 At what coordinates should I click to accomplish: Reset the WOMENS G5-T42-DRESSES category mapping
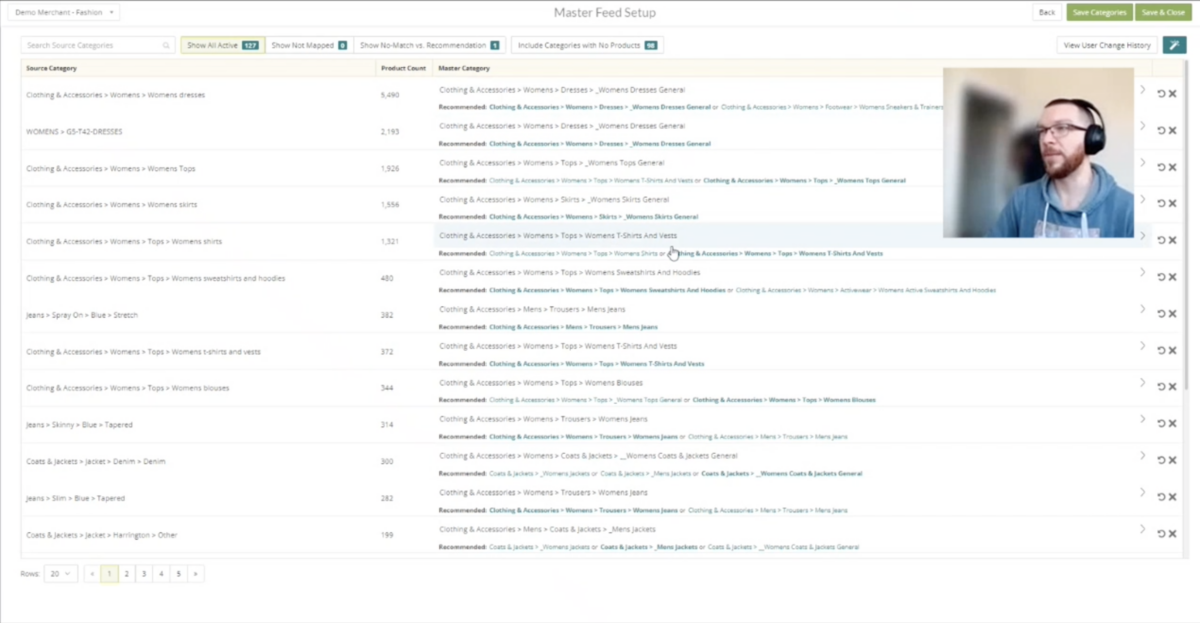point(1159,130)
